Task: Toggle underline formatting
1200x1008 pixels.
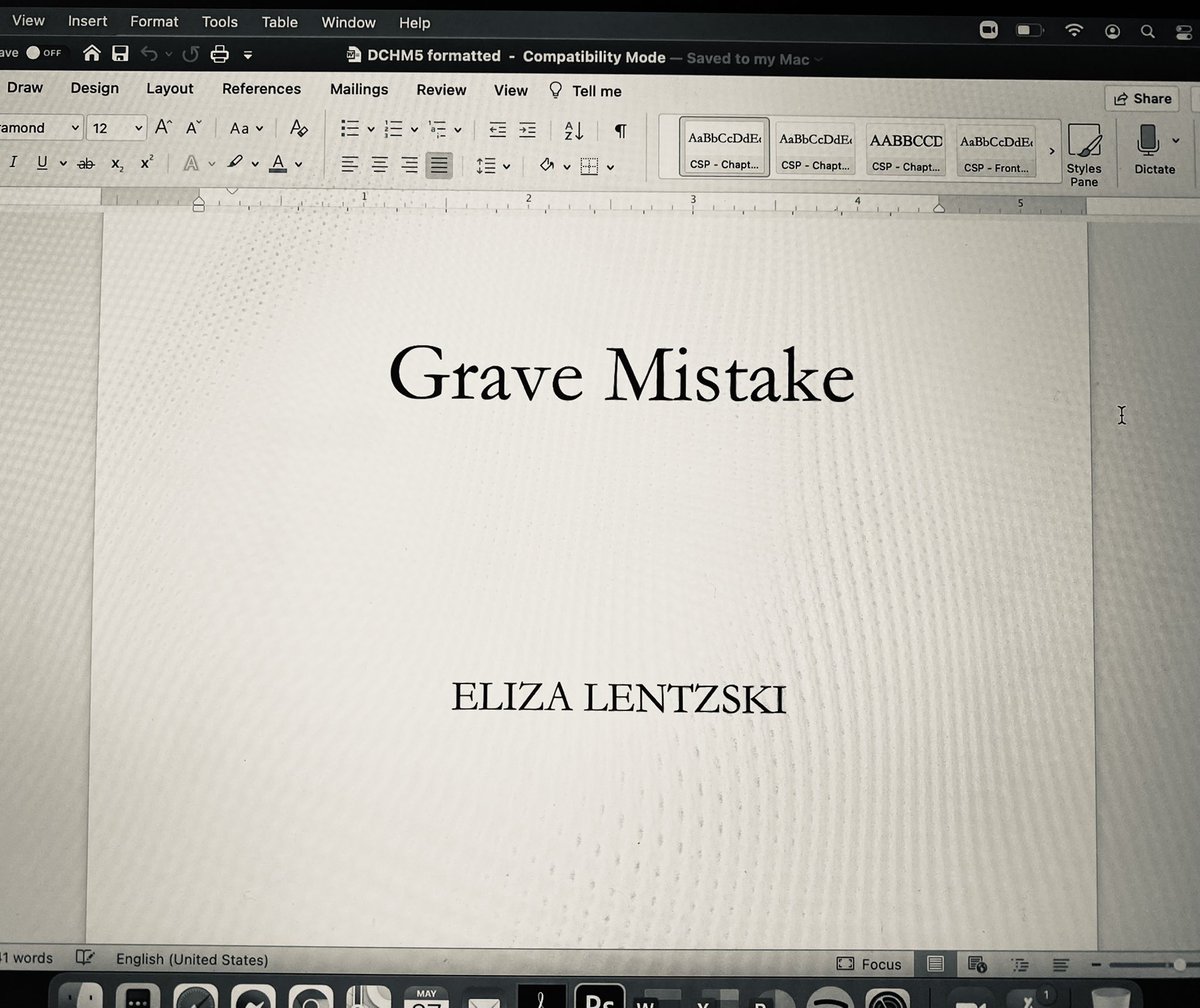Action: click(42, 162)
